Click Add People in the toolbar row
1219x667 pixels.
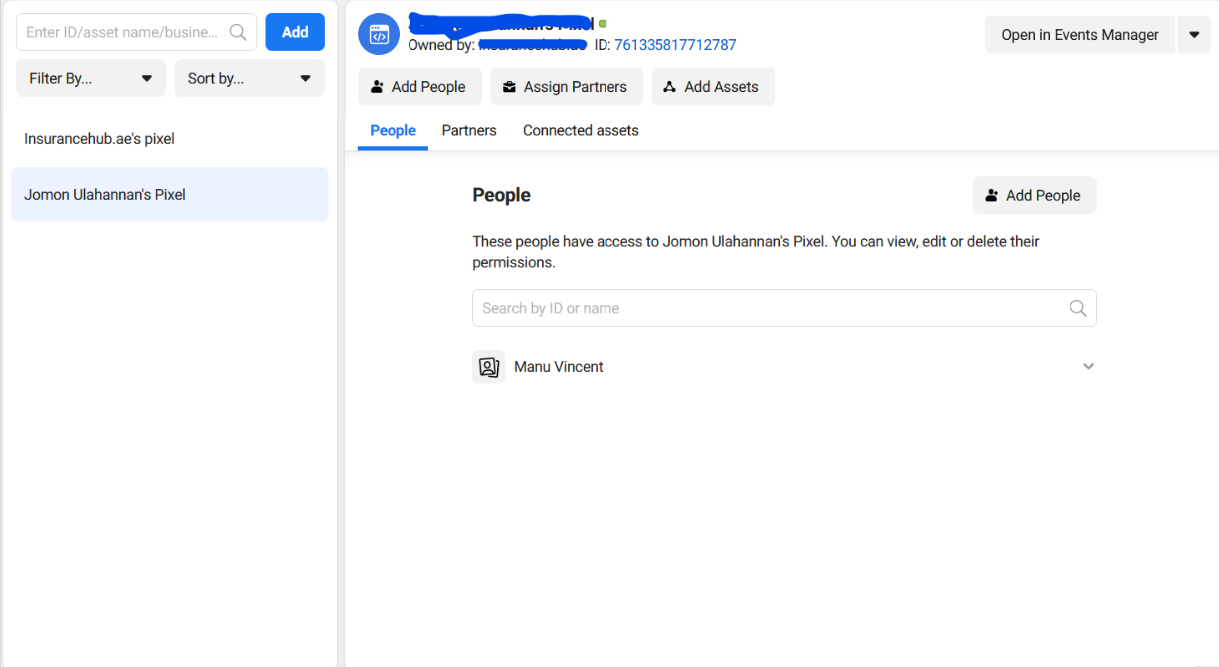tap(419, 87)
